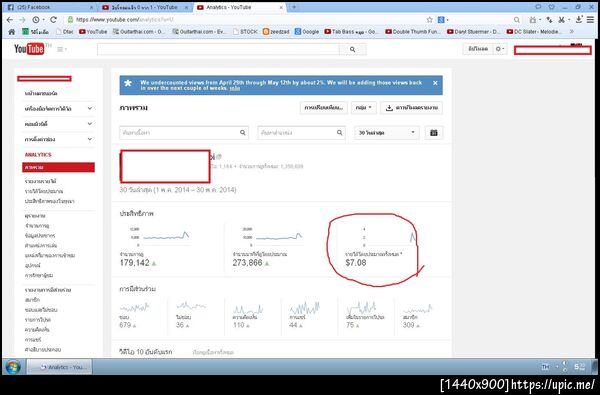Open the Double Thumb Fun... bookmark
Viewport: 600px width, 395px height.
[412, 32]
